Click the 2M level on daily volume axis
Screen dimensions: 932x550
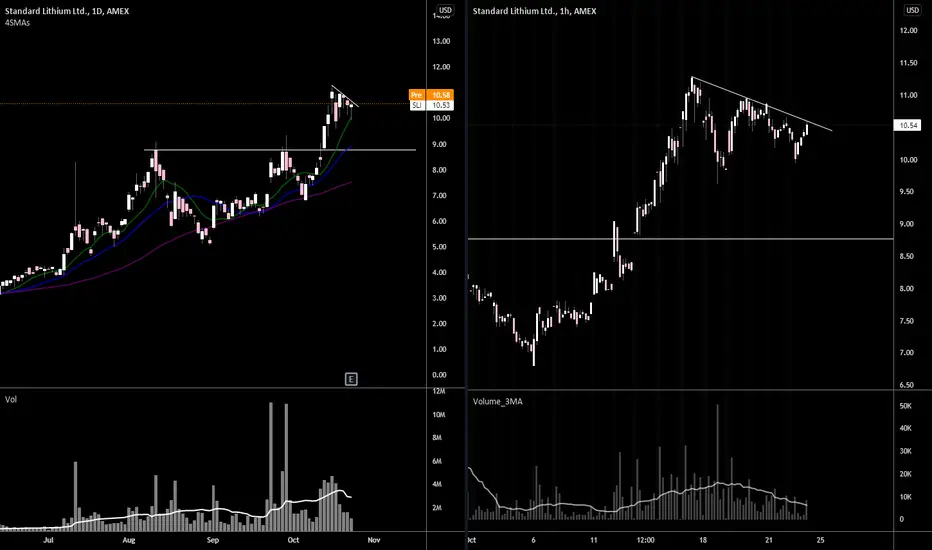pyautogui.click(x=437, y=508)
